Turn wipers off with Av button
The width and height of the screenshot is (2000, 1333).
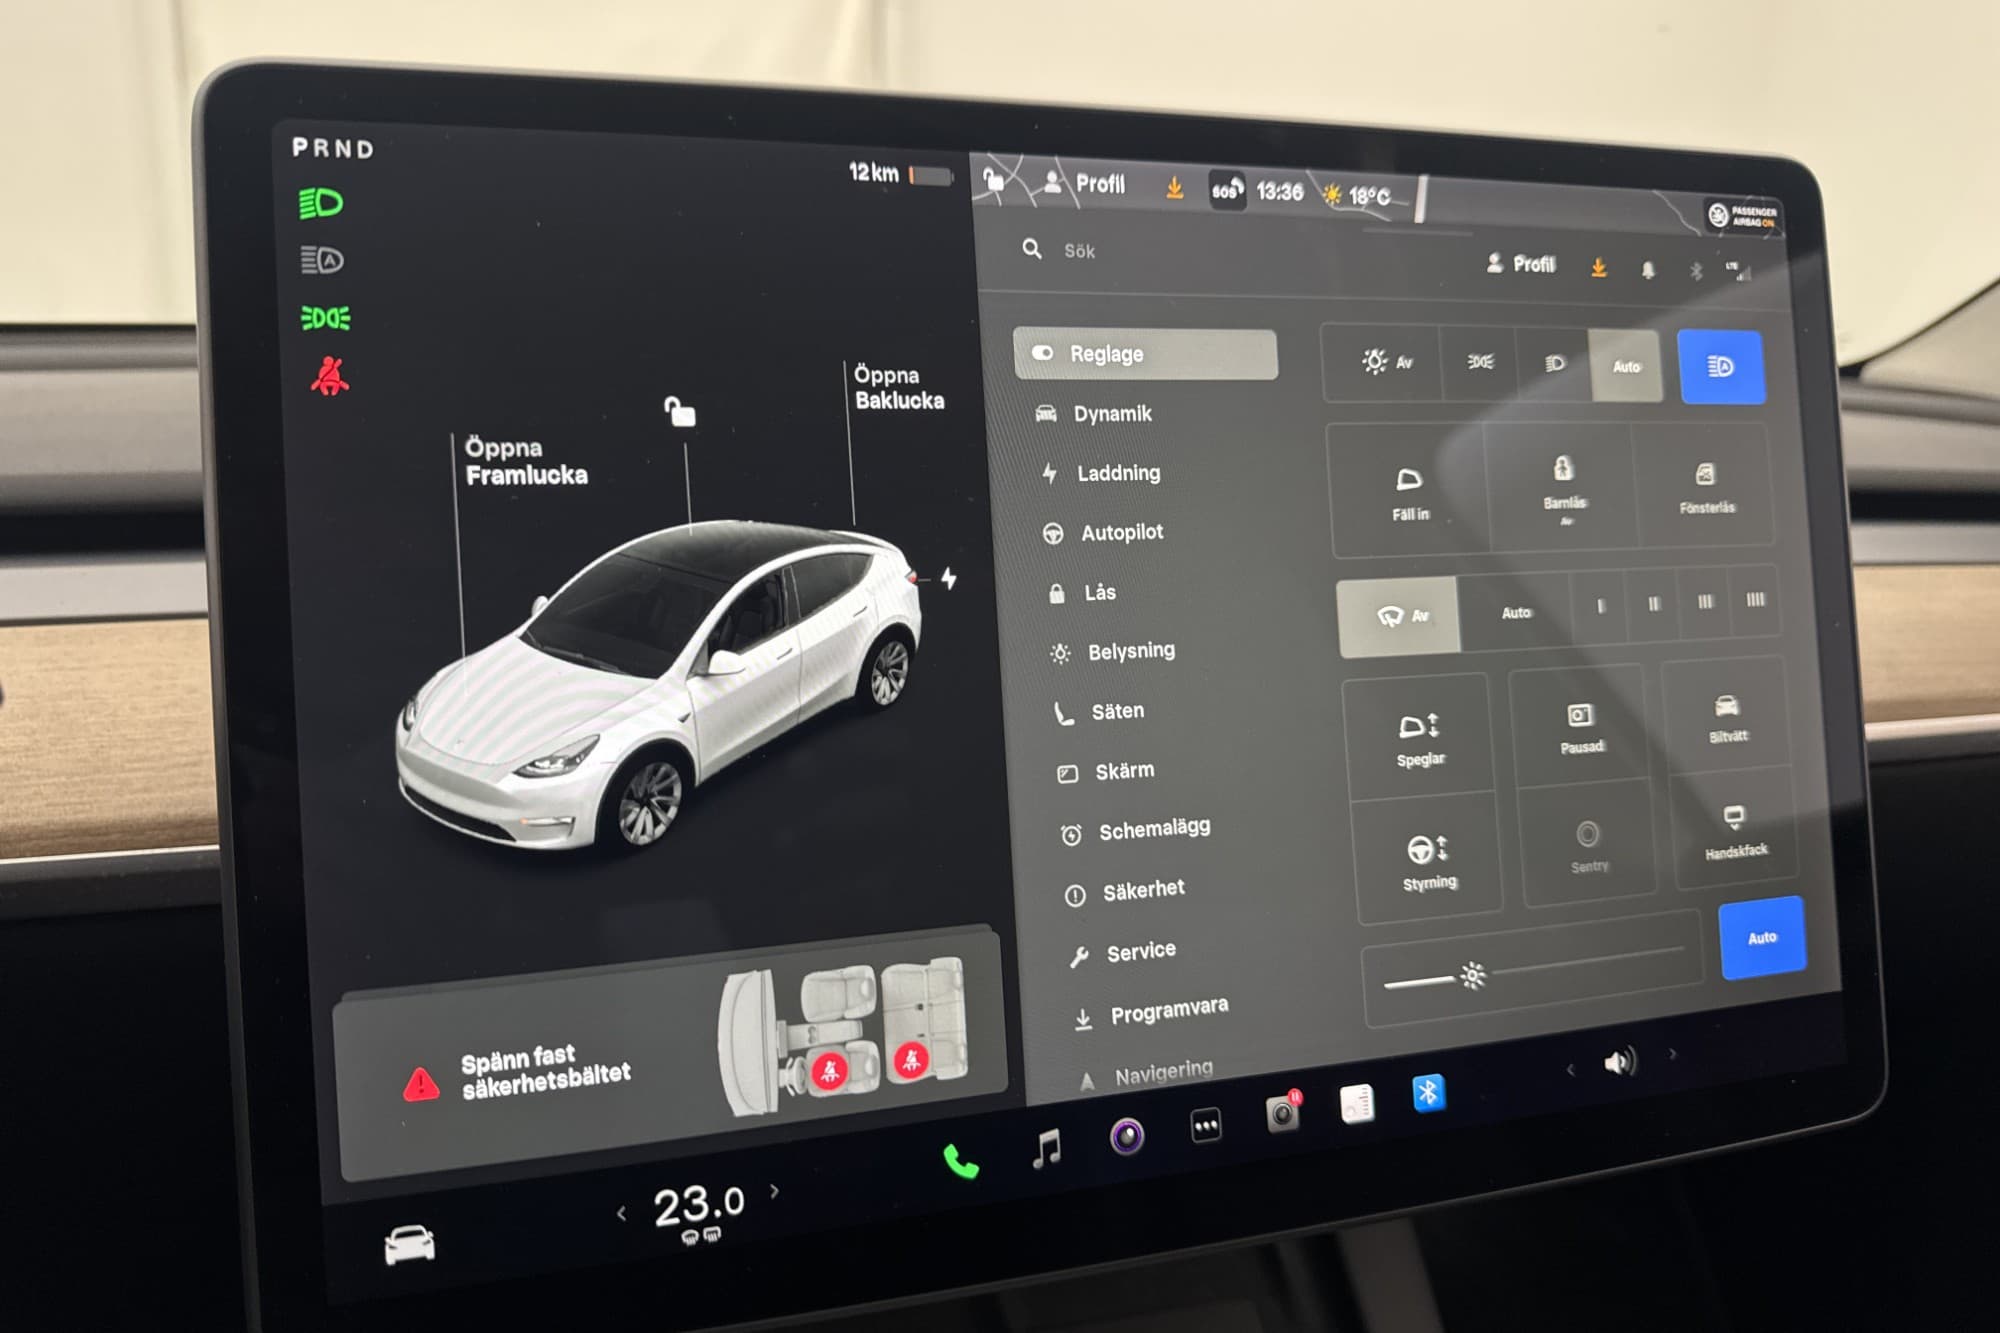(x=1400, y=616)
